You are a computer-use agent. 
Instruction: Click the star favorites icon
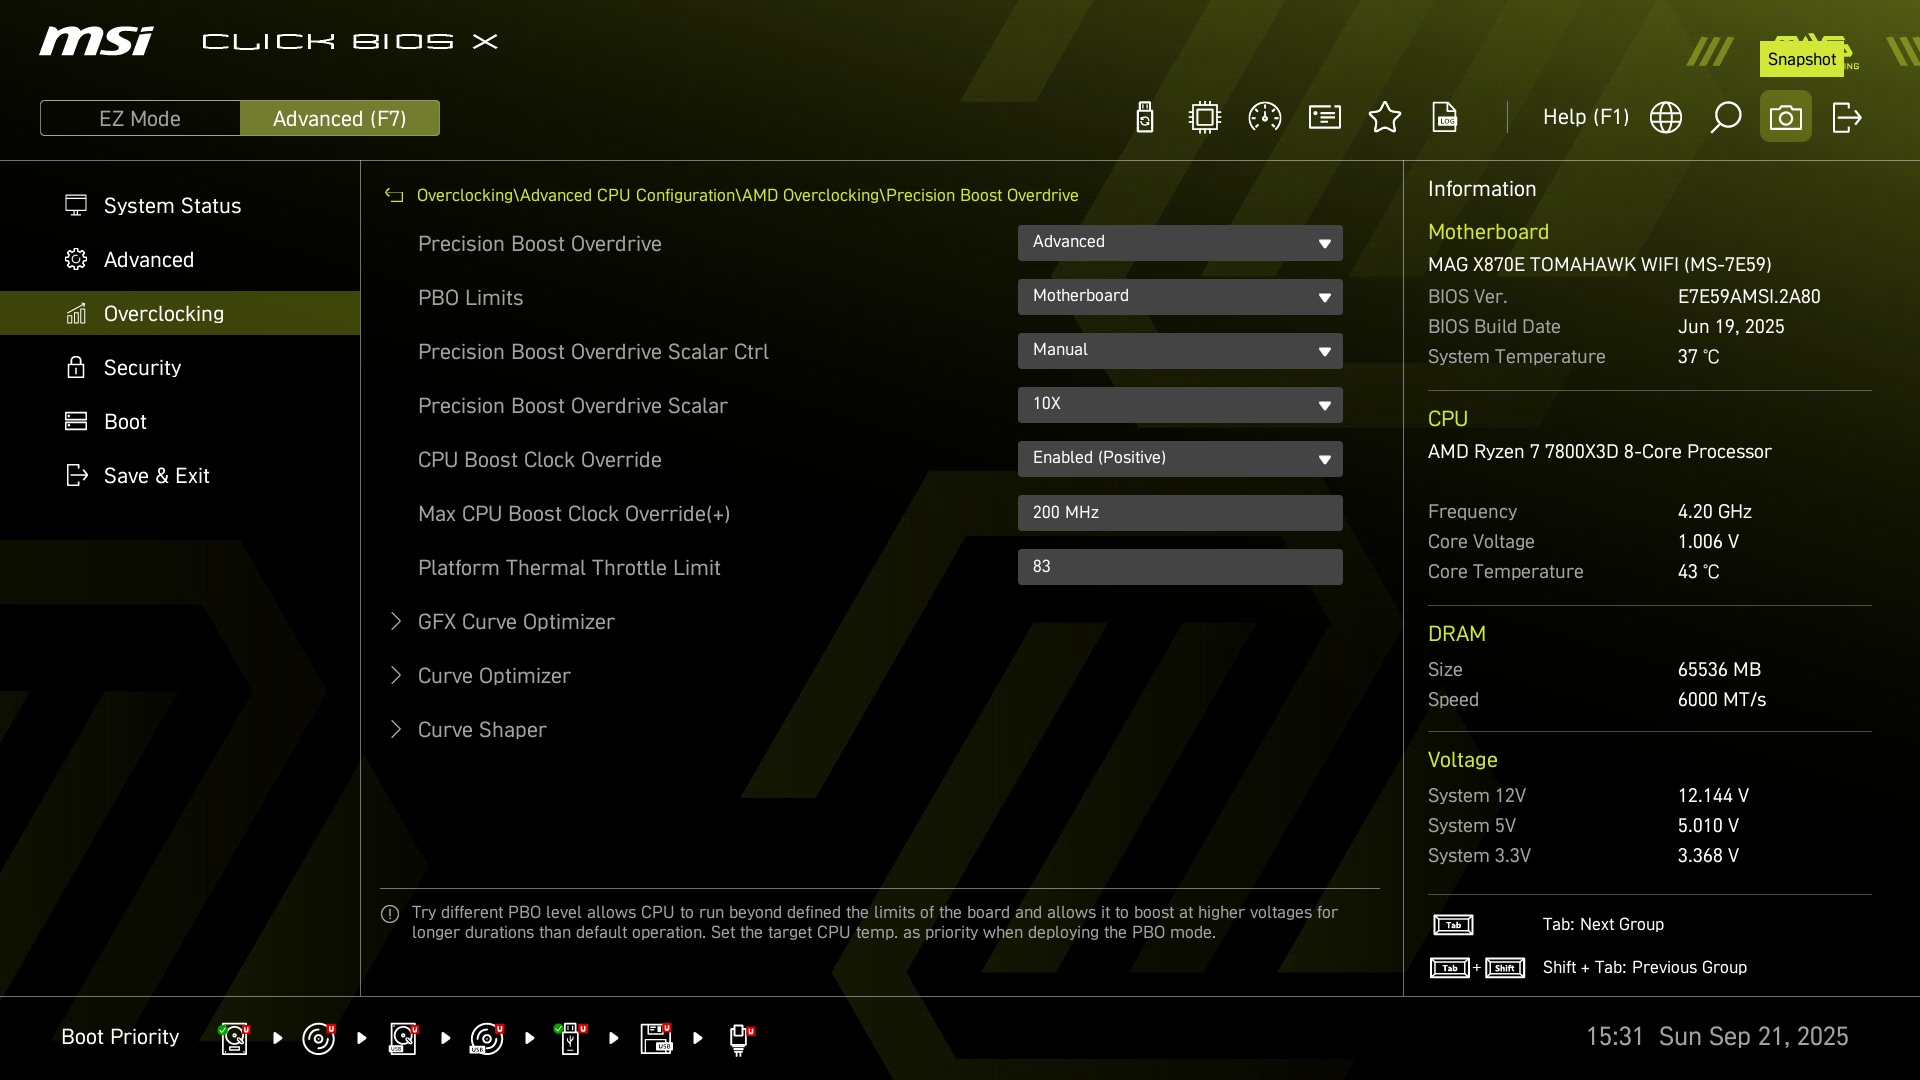(x=1385, y=118)
